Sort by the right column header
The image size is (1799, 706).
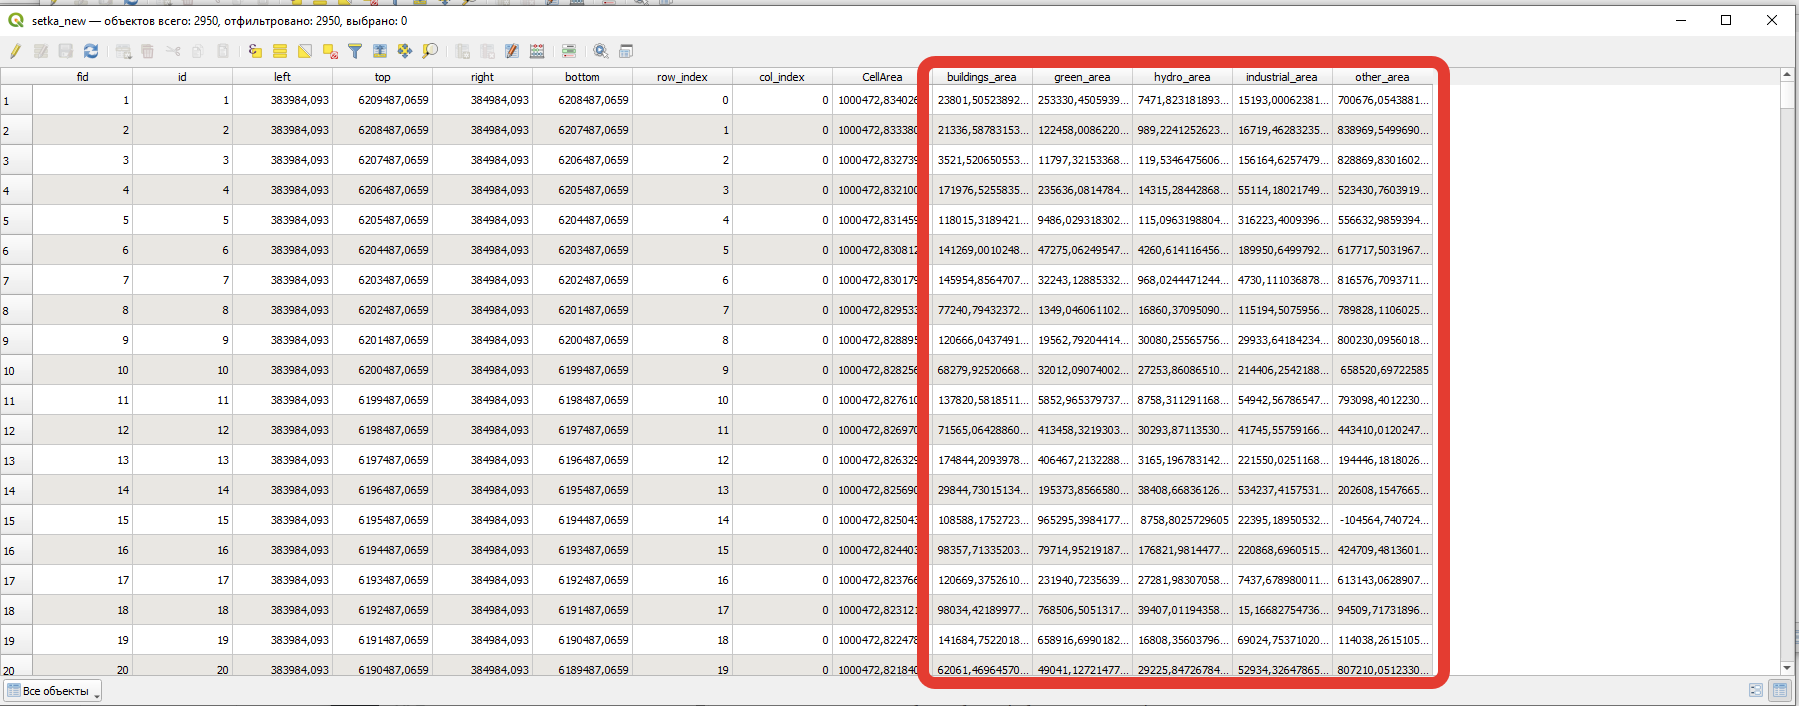tap(482, 77)
